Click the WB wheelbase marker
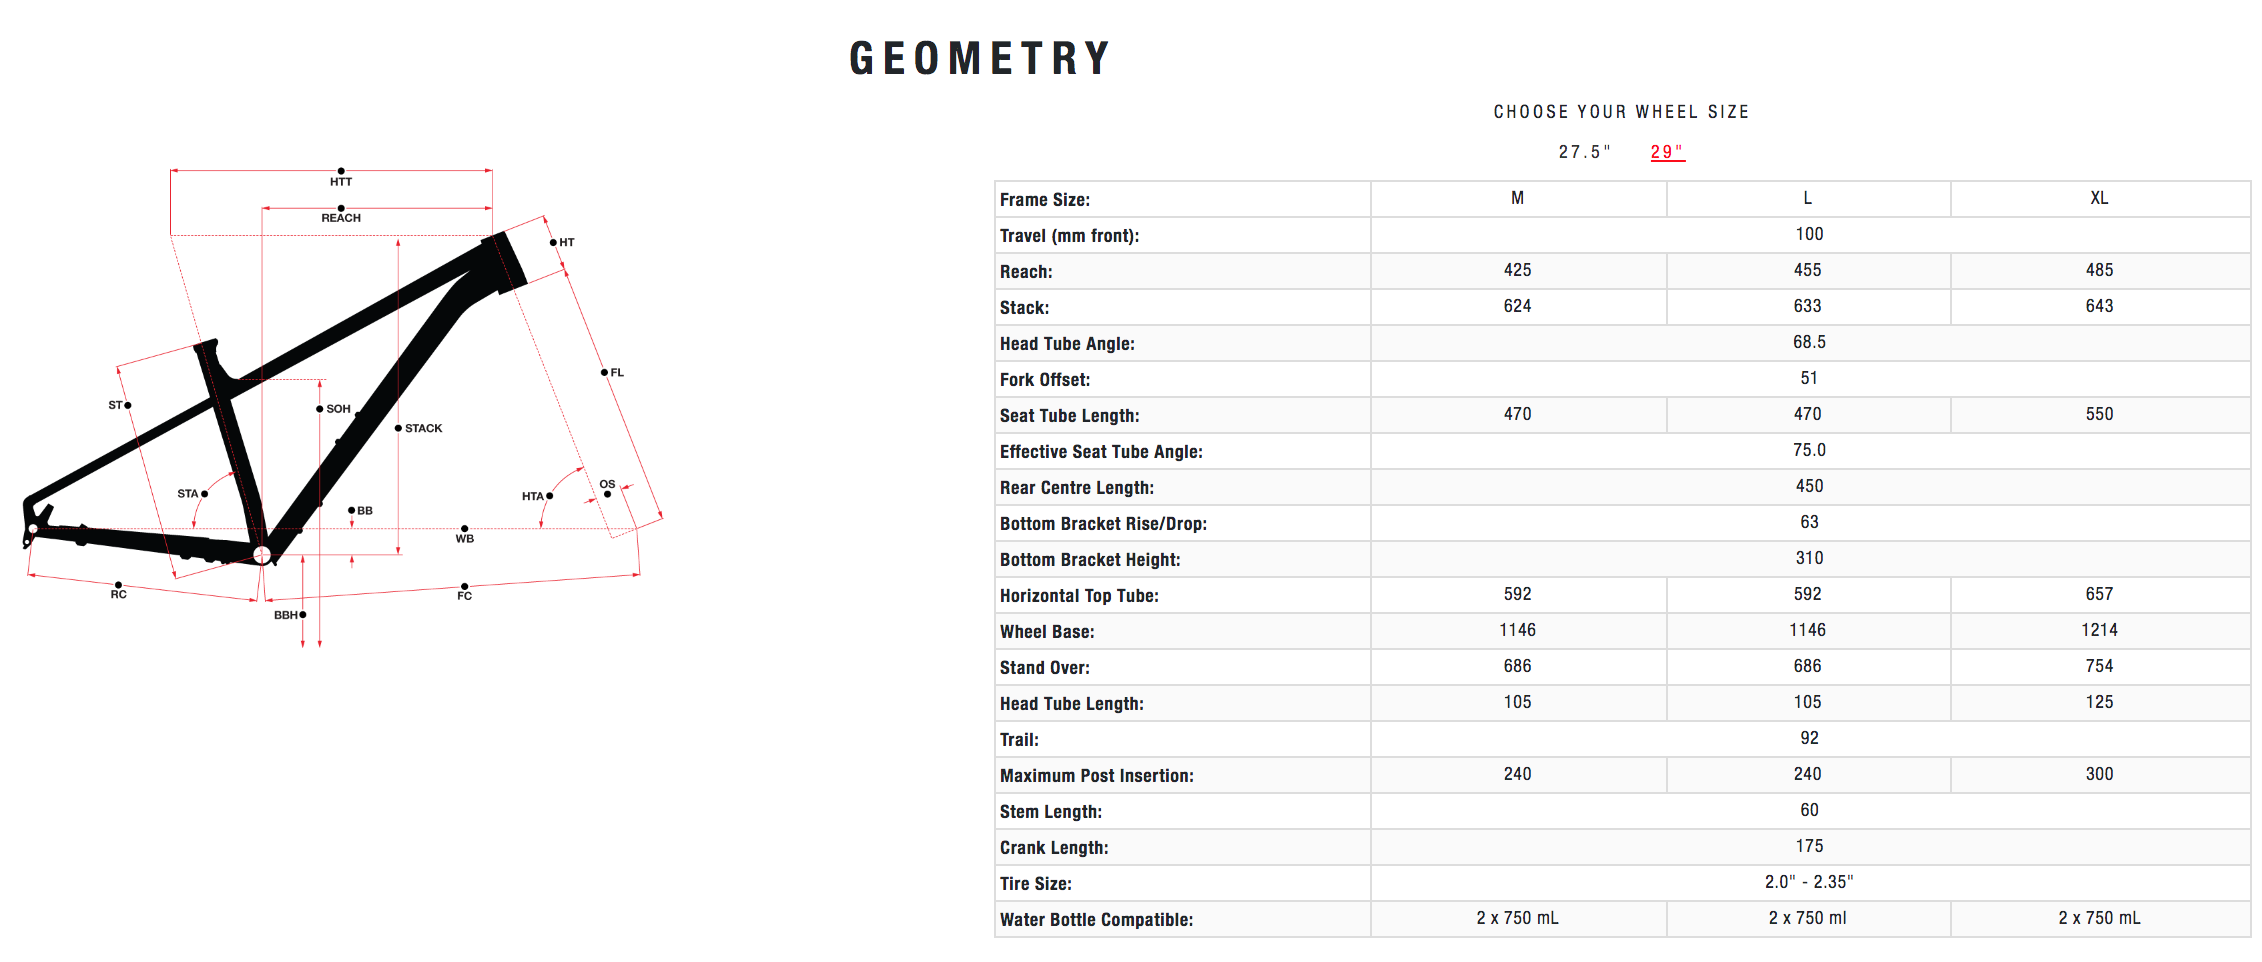 tap(465, 529)
